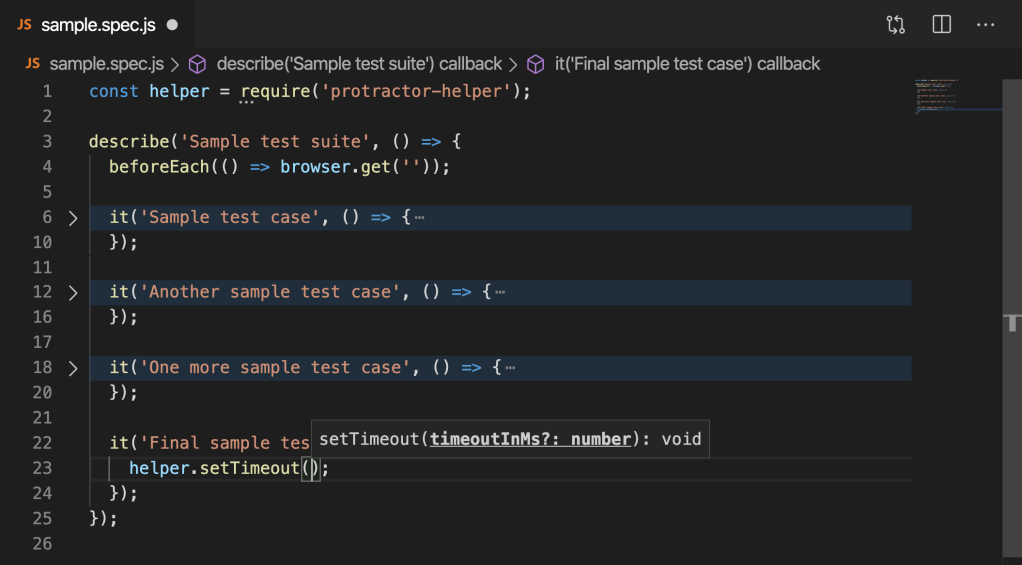Click the timeoutInMs parameter hint tooltip
1022x565 pixels.
pos(510,439)
